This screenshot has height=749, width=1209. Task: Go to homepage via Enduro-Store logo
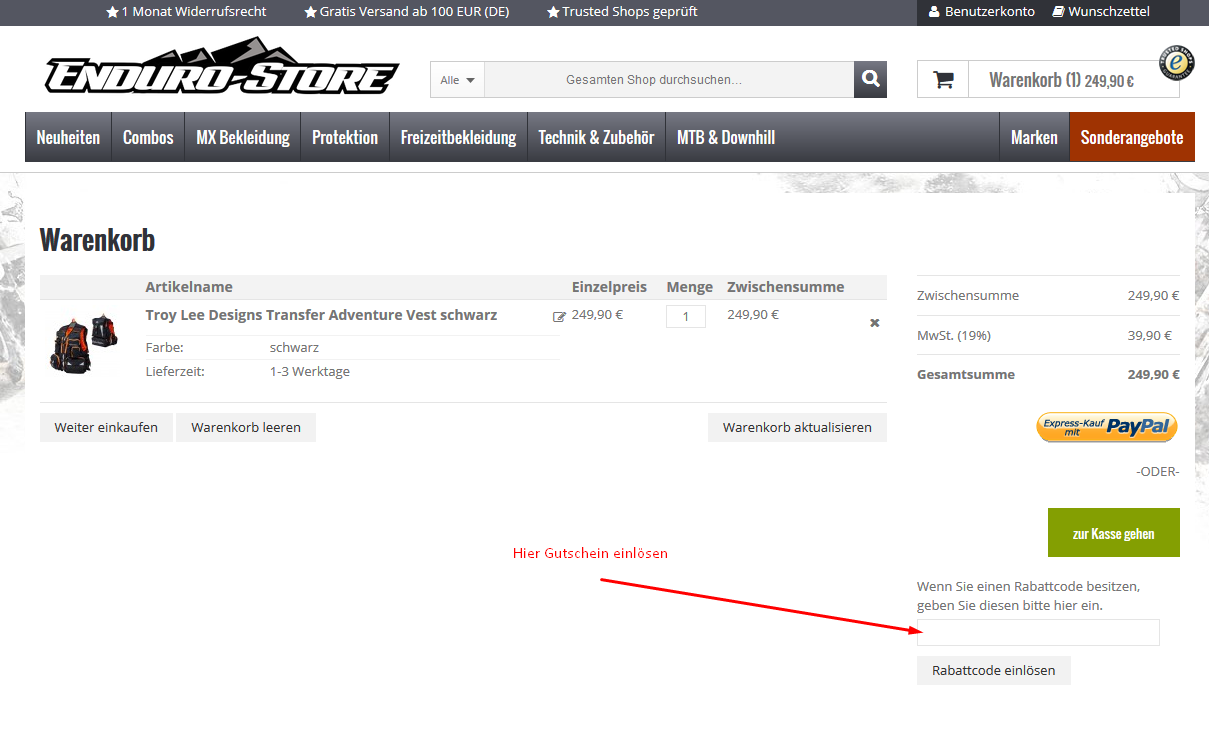point(221,68)
